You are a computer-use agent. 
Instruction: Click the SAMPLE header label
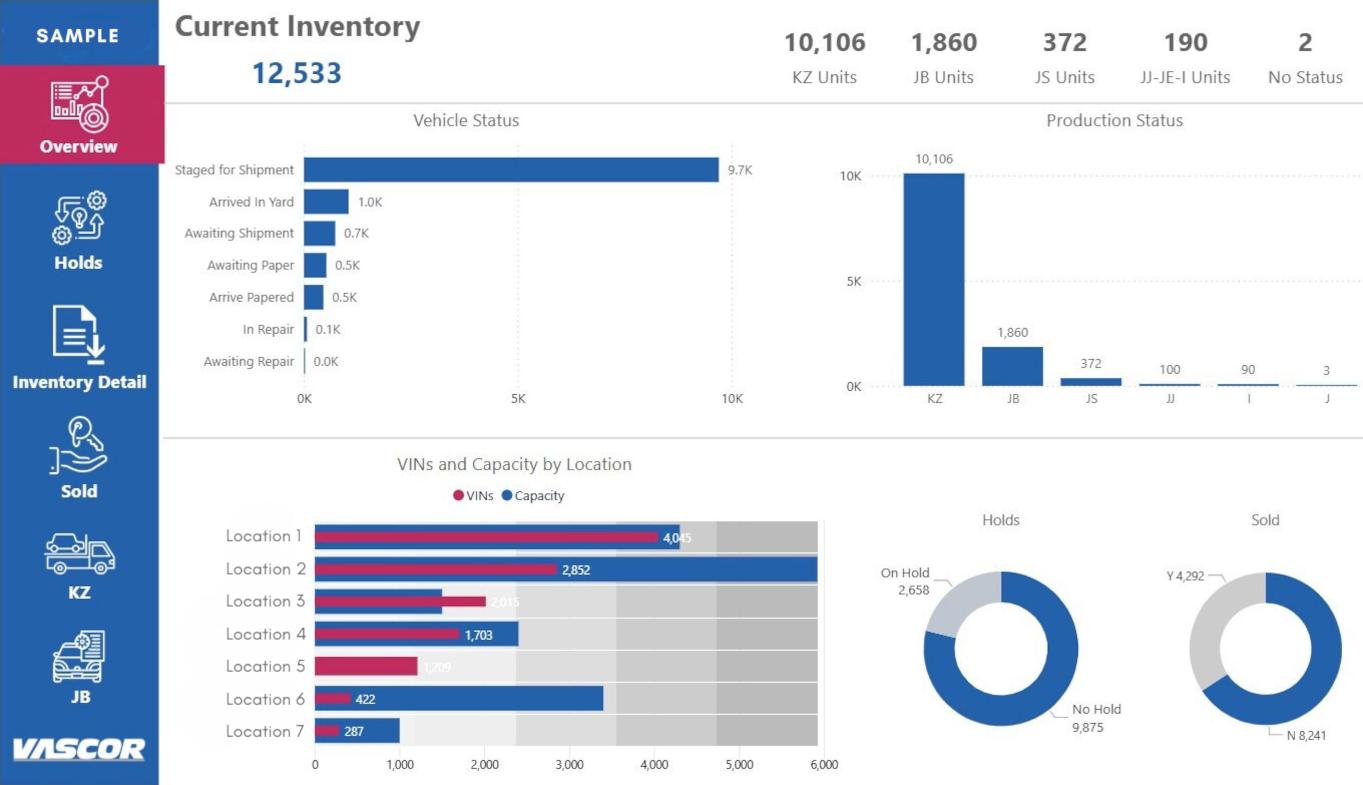pos(78,36)
